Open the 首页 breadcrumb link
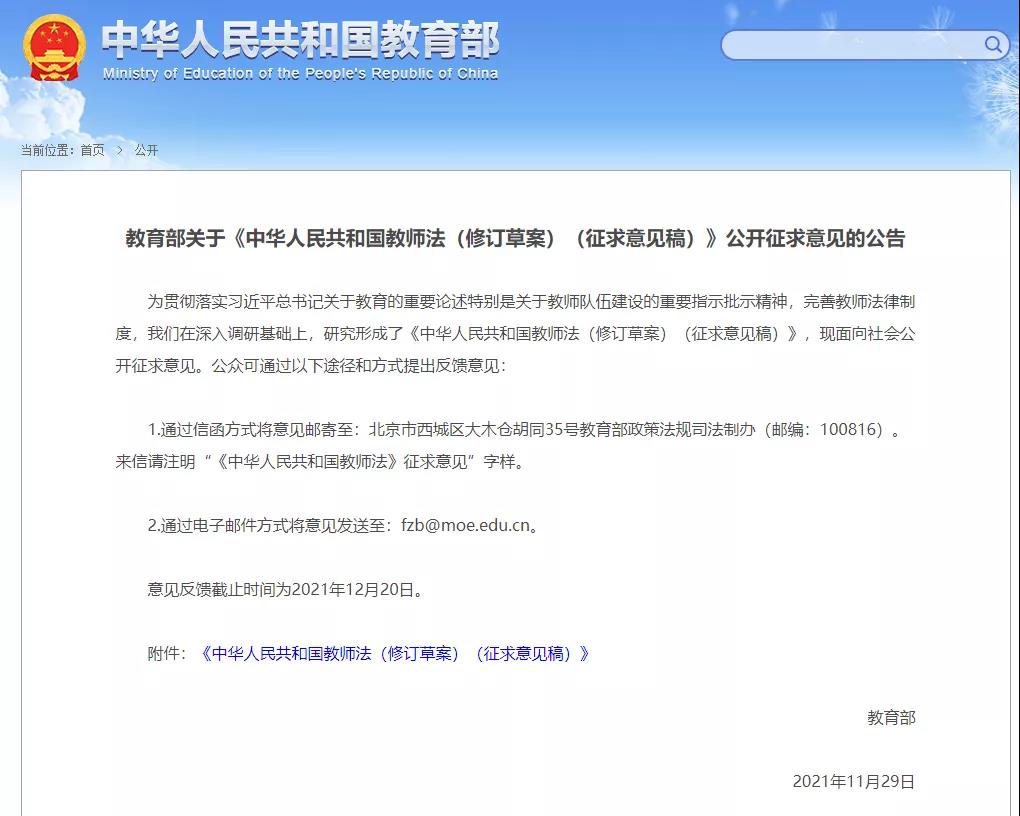The height and width of the screenshot is (816, 1020). coord(92,150)
